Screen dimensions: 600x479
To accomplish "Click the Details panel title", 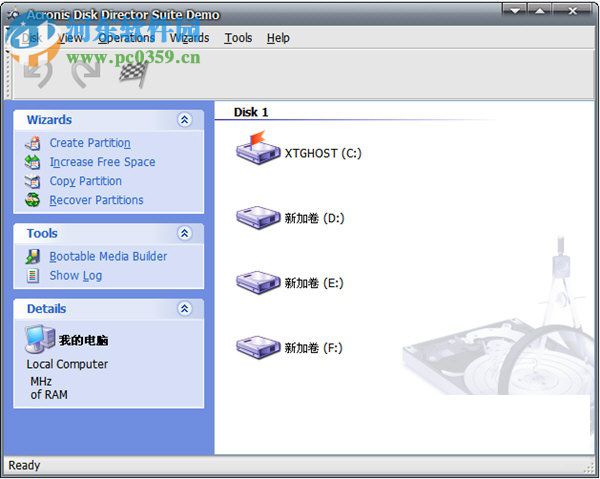I will pos(46,308).
